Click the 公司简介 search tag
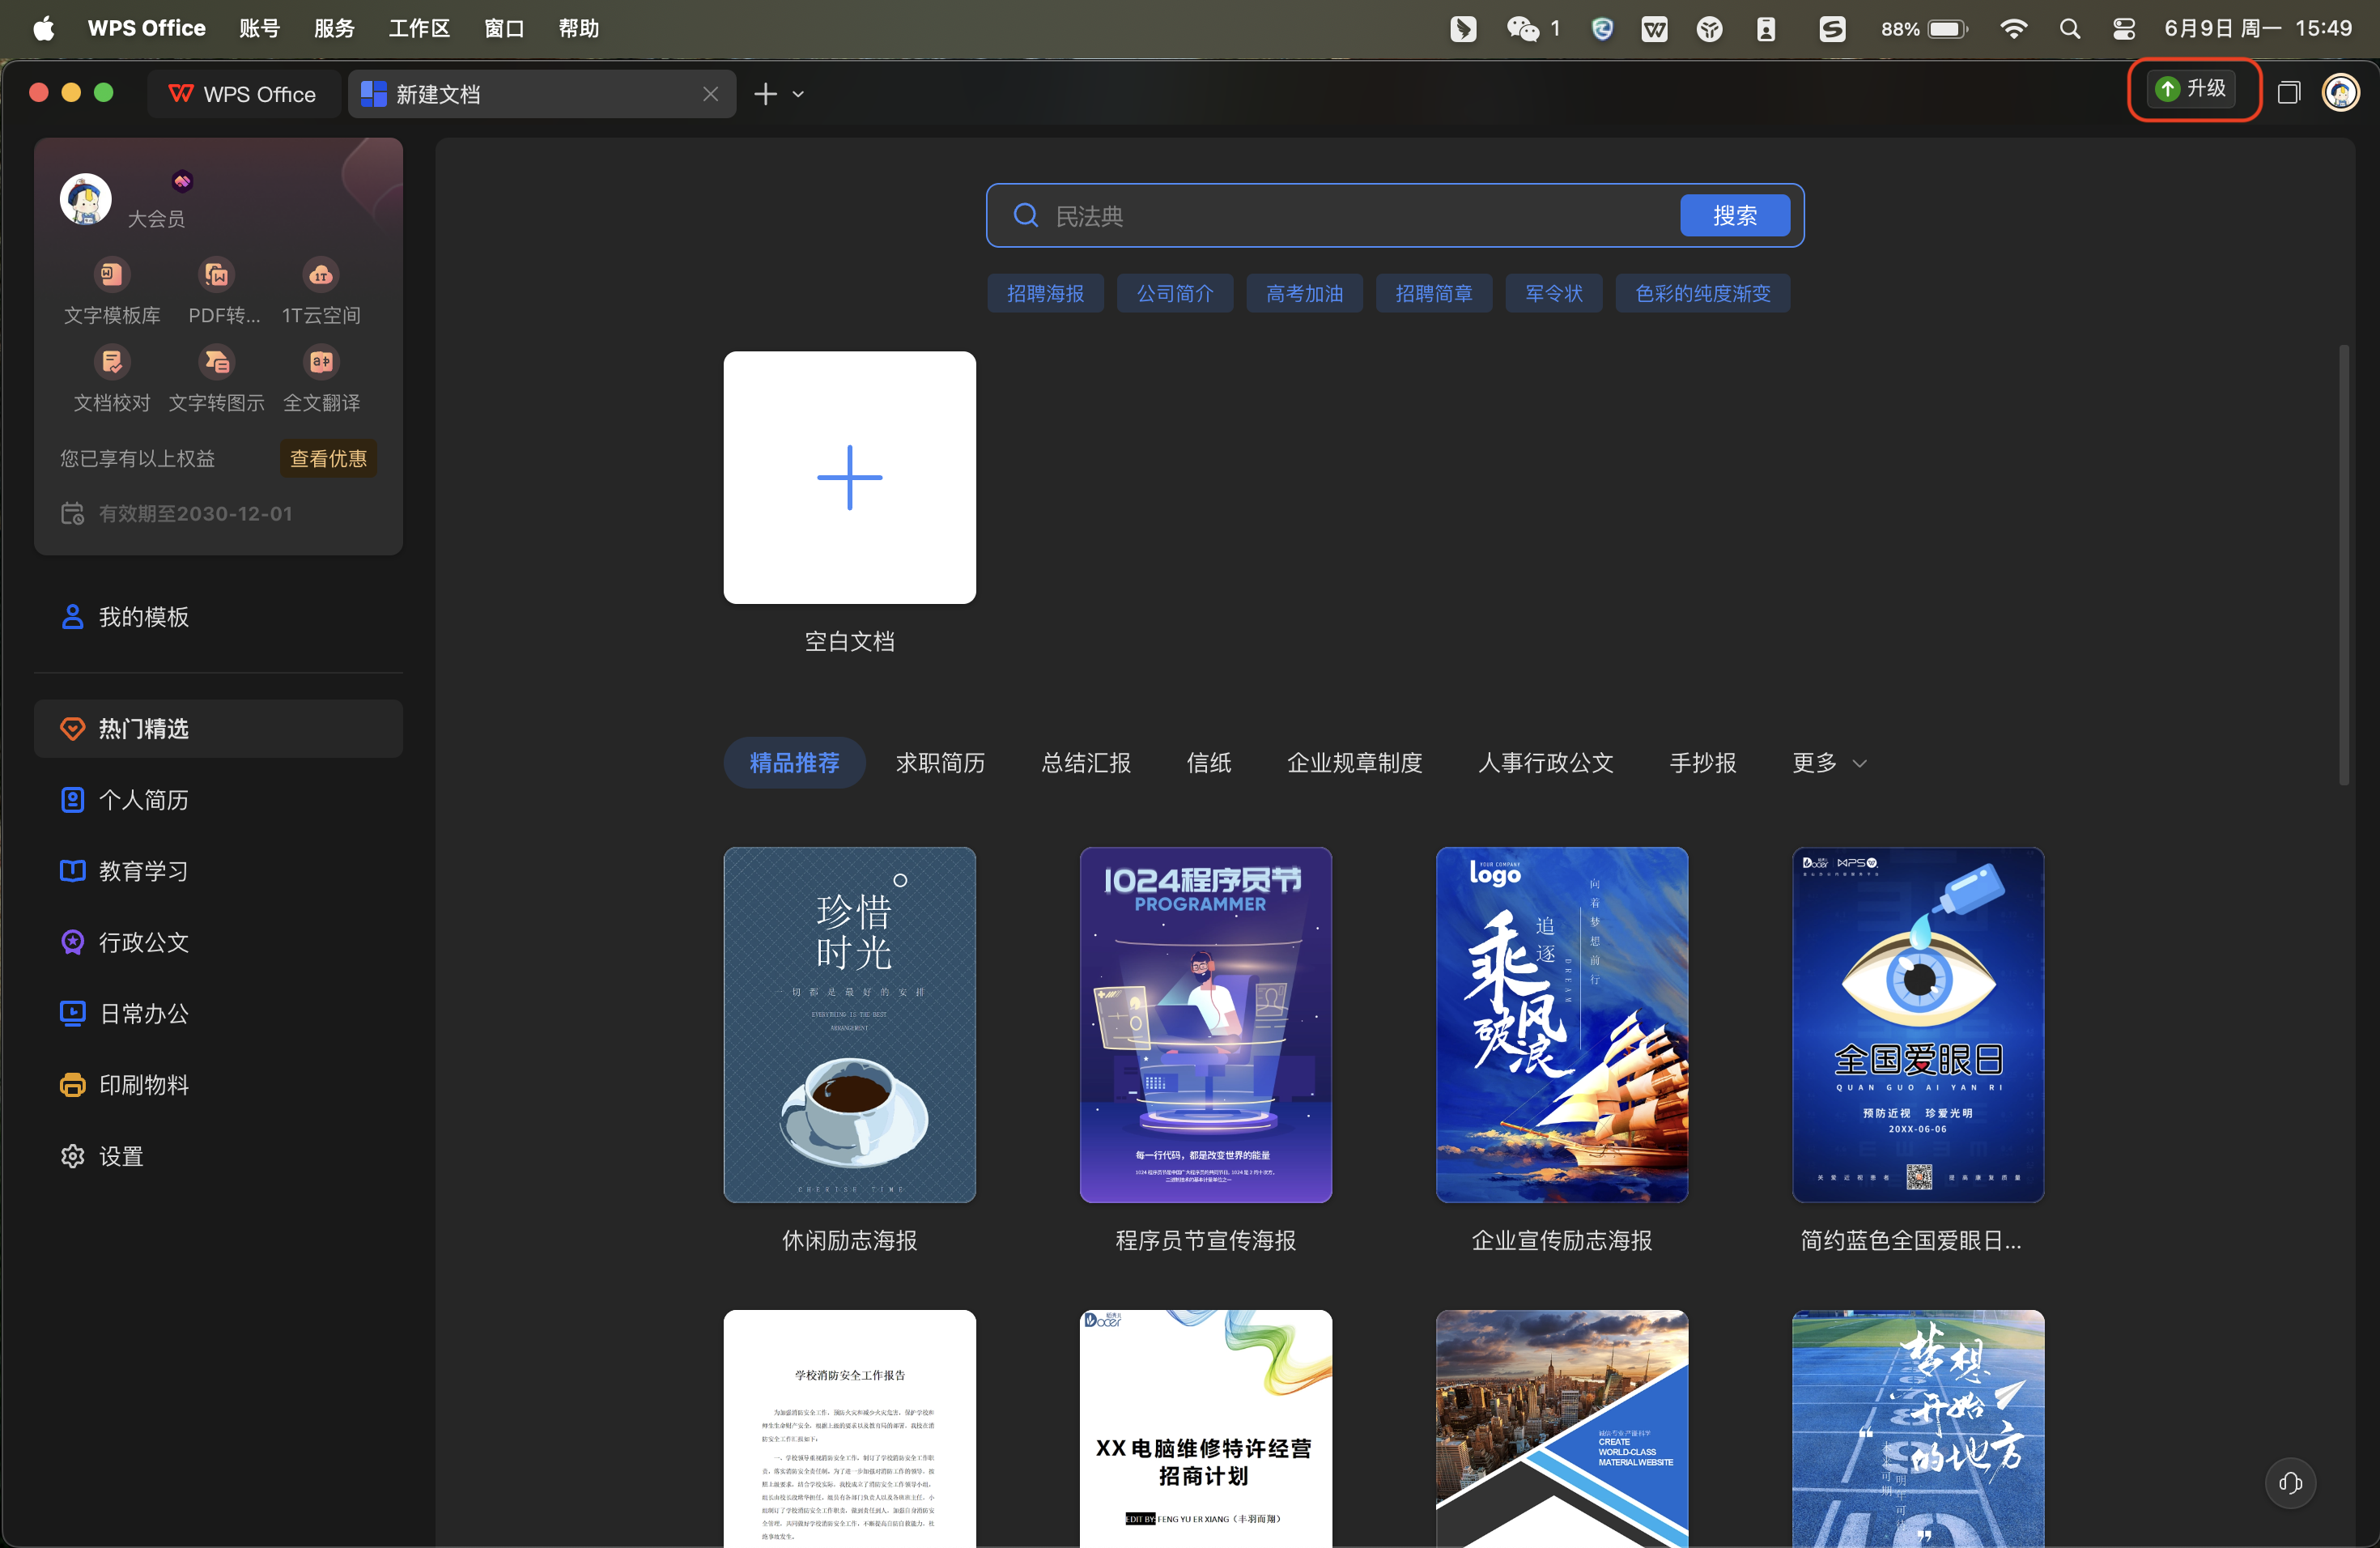Screen dimensions: 2380x1548 [1175, 293]
